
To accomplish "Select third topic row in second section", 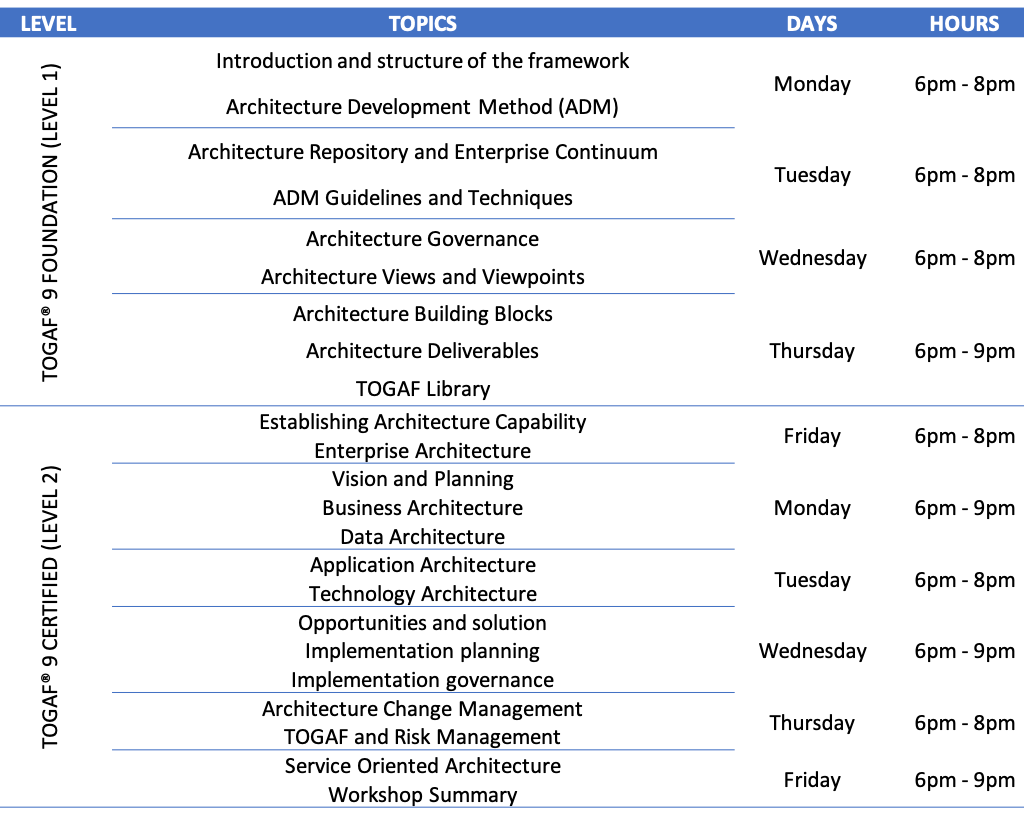I will click(x=422, y=578).
